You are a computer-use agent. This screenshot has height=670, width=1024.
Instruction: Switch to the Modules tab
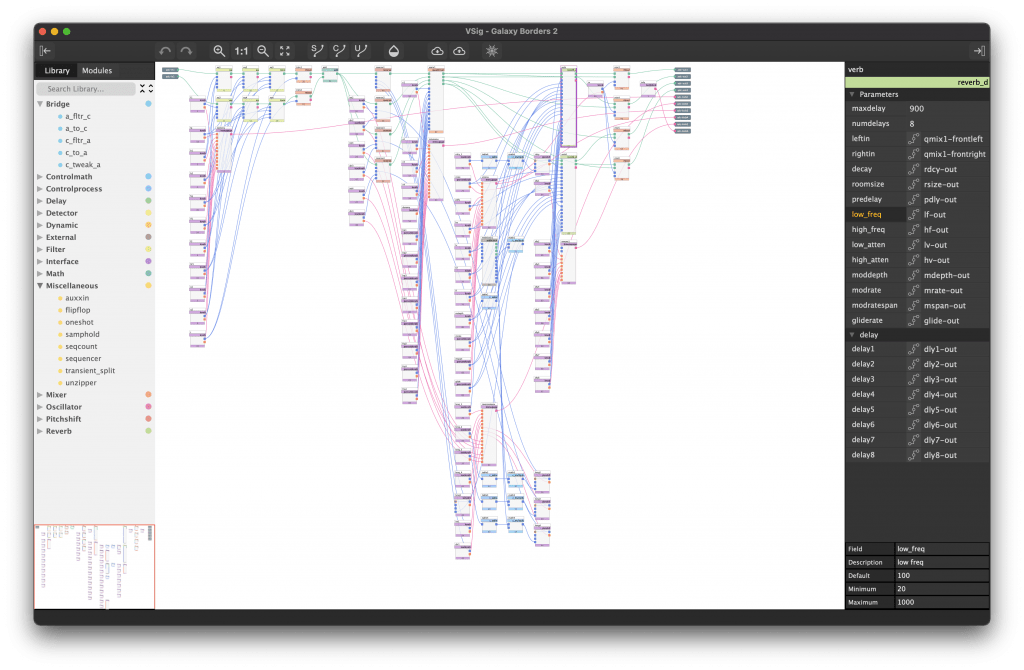click(97, 71)
